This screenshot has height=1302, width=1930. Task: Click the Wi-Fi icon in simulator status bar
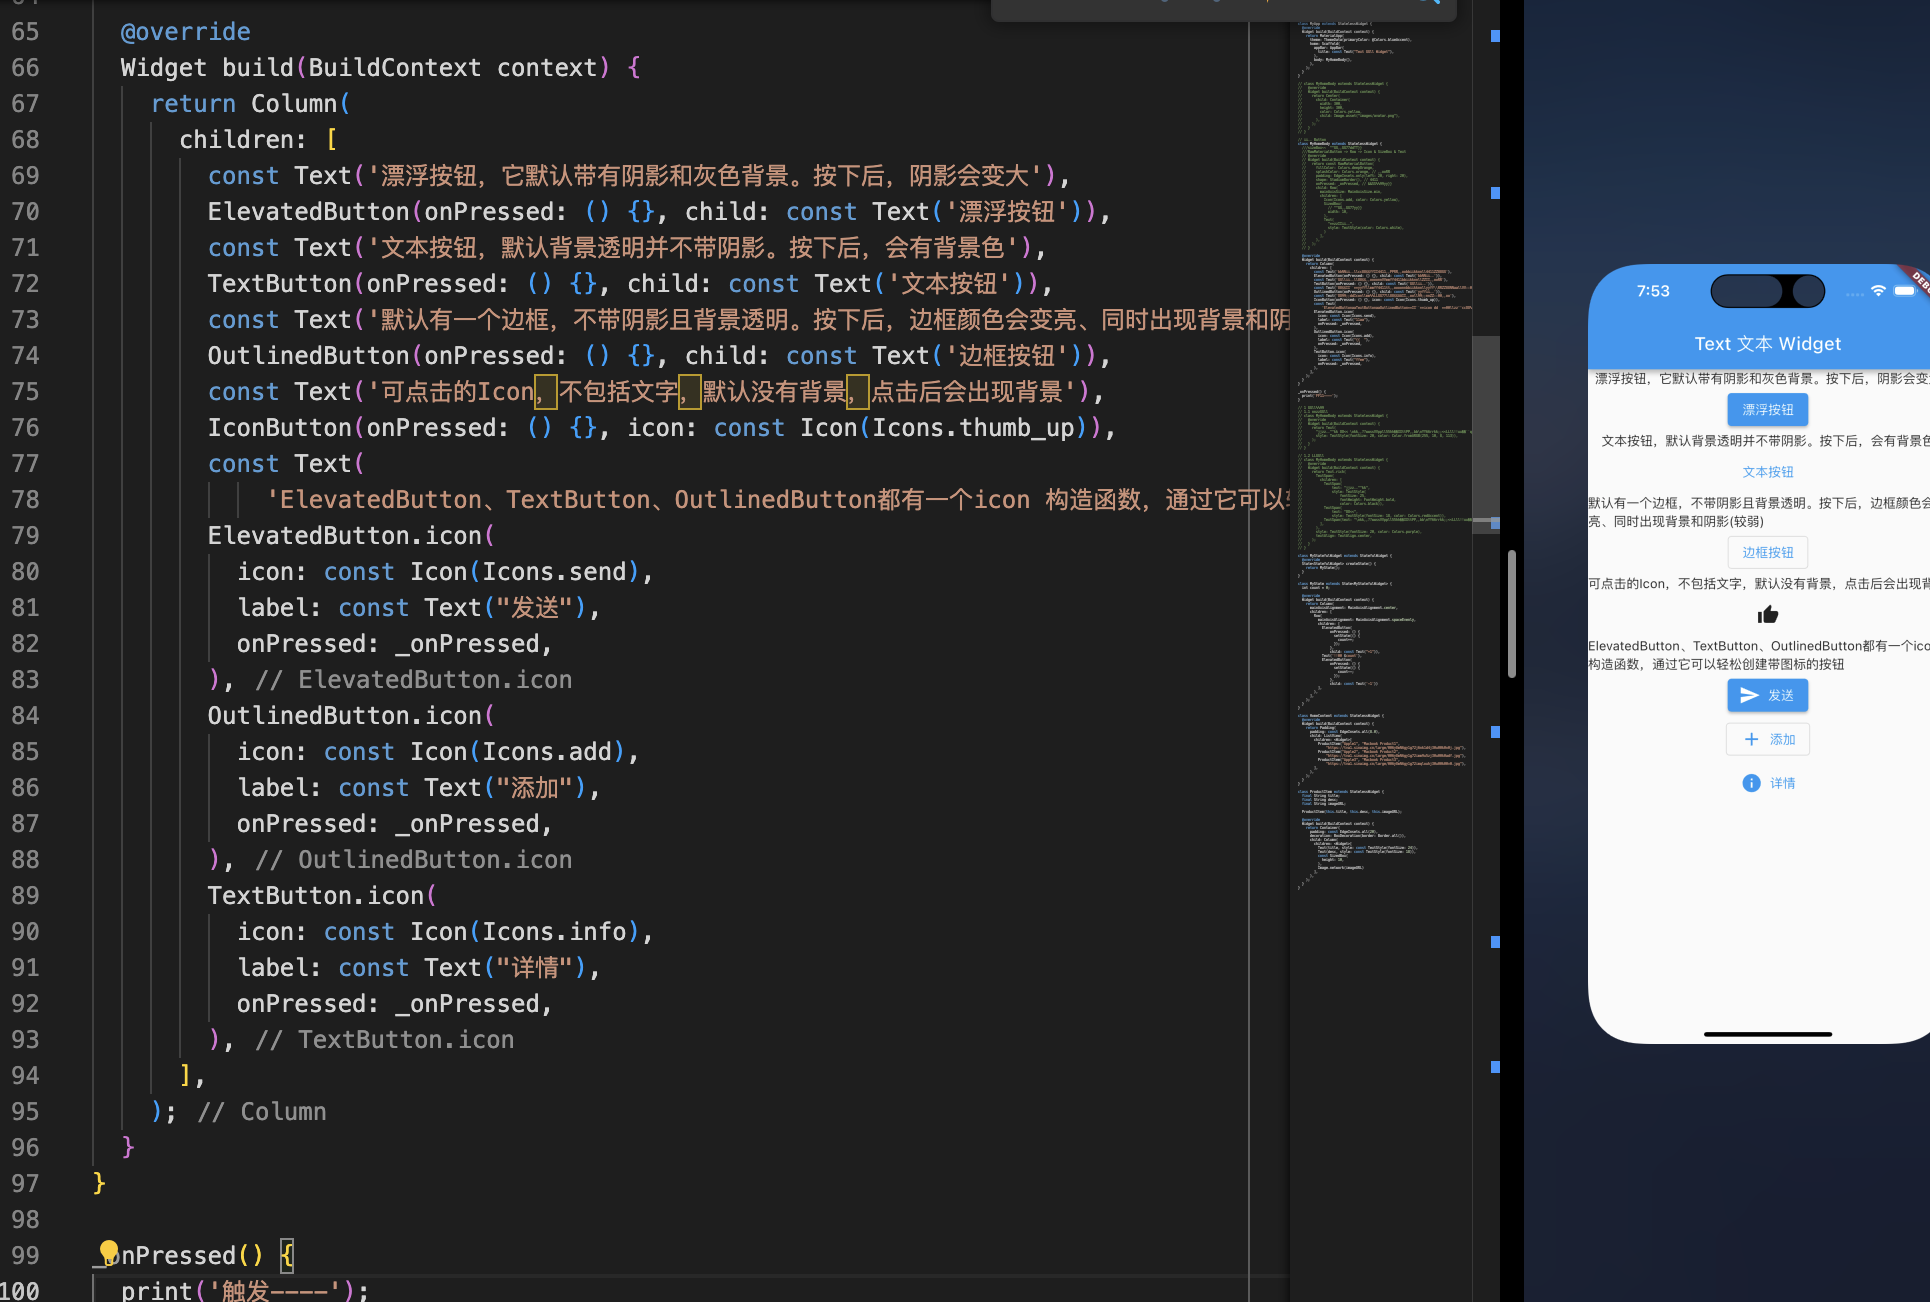1877,291
